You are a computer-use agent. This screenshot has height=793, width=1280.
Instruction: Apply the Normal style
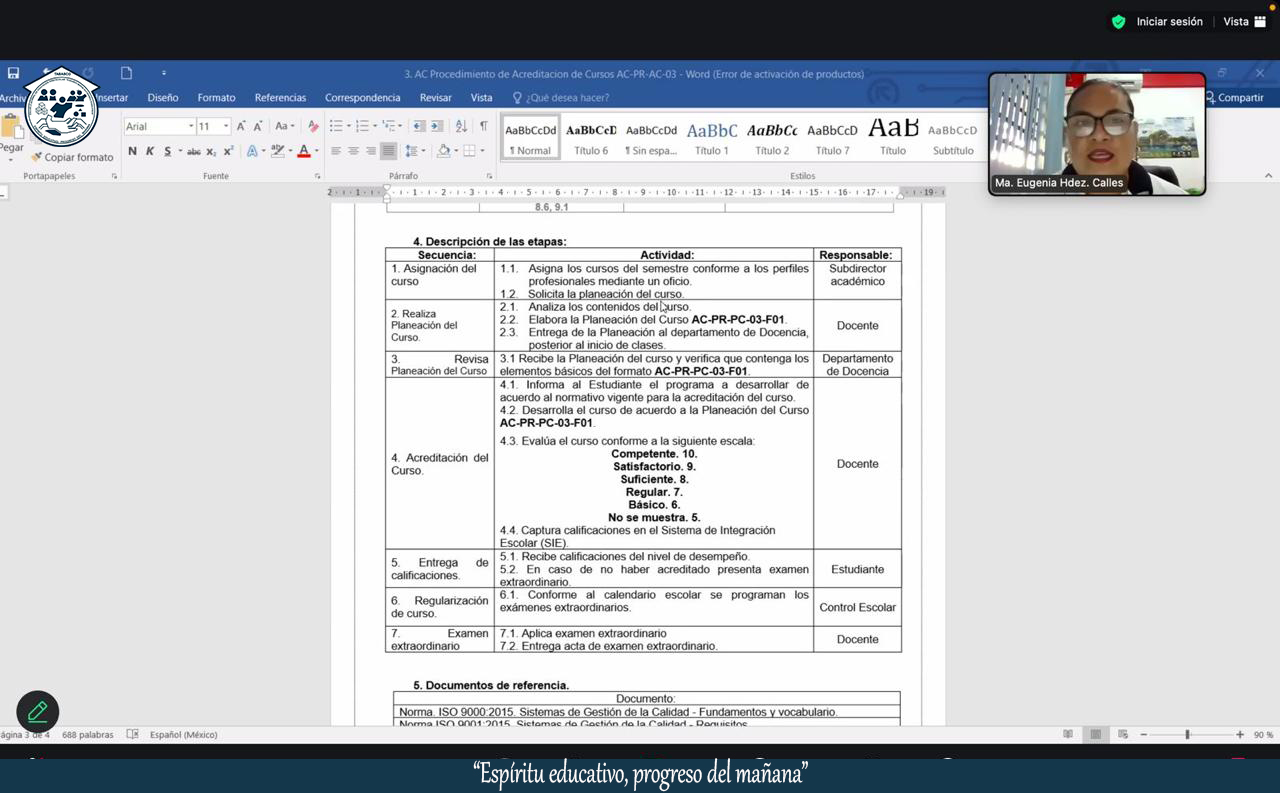(x=530, y=138)
